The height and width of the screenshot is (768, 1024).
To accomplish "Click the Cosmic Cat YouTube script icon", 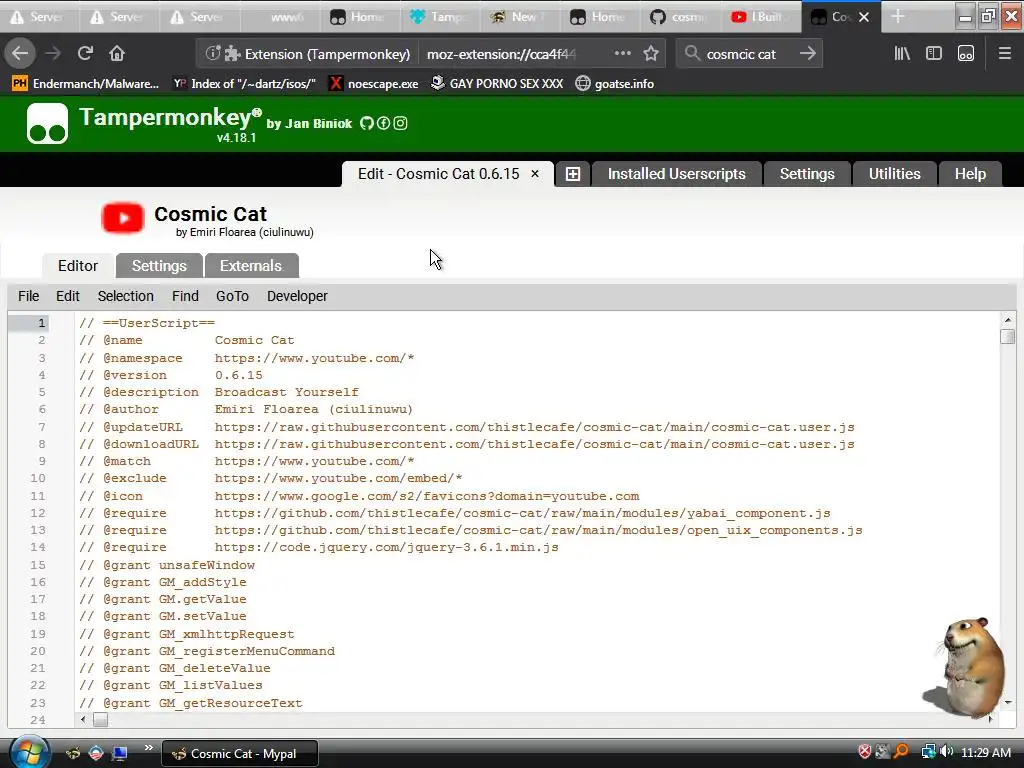I will tap(123, 218).
